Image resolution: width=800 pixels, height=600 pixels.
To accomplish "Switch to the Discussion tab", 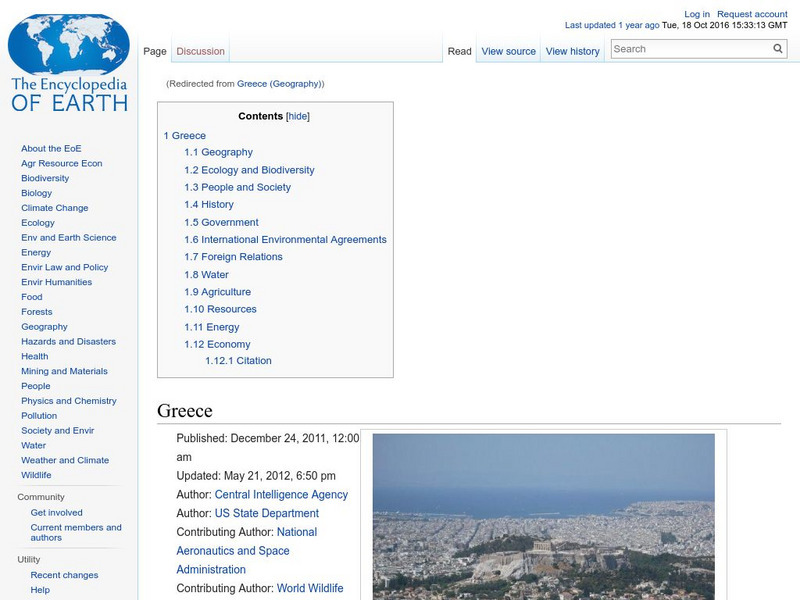I will [x=199, y=50].
